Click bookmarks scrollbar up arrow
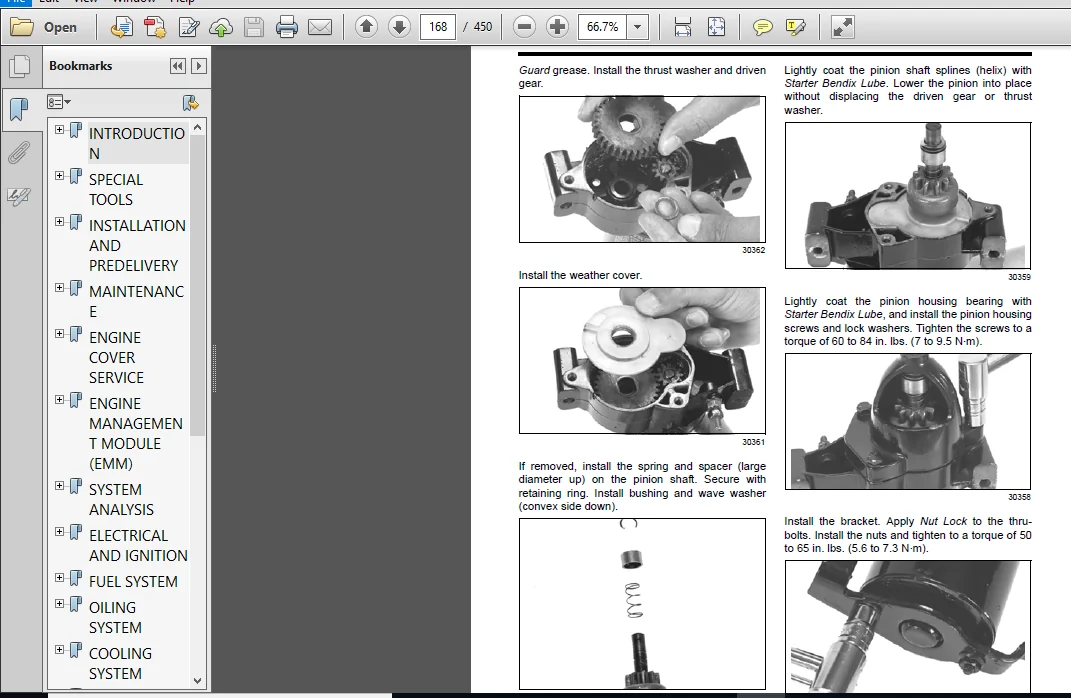Screen dimensions: 1071x698 [x=197, y=127]
